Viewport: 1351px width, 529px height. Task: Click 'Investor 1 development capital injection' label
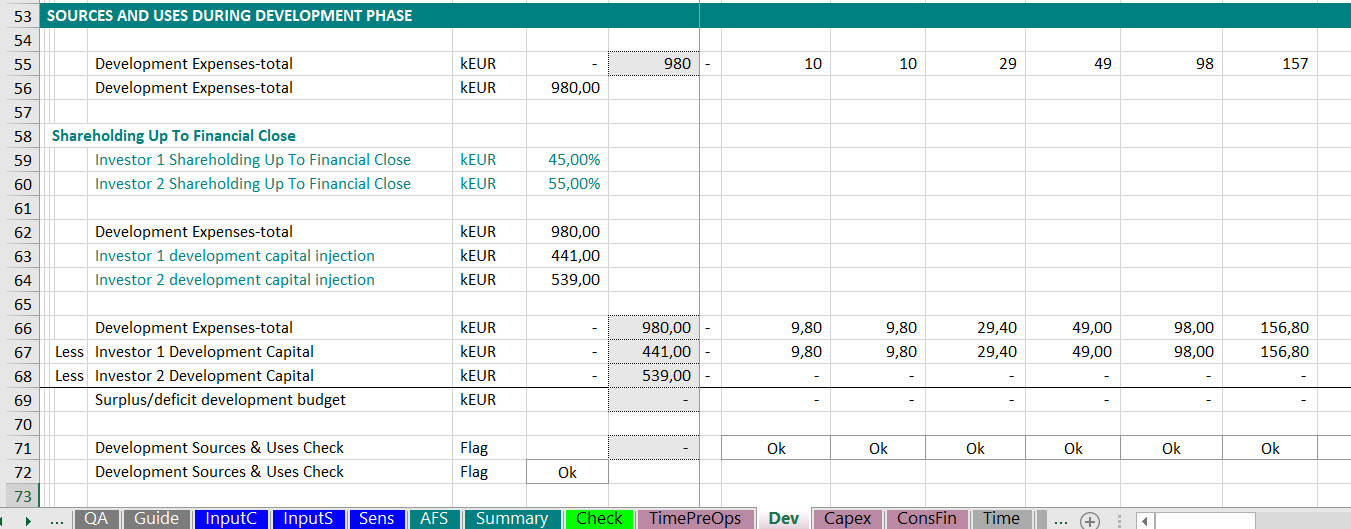tap(235, 256)
